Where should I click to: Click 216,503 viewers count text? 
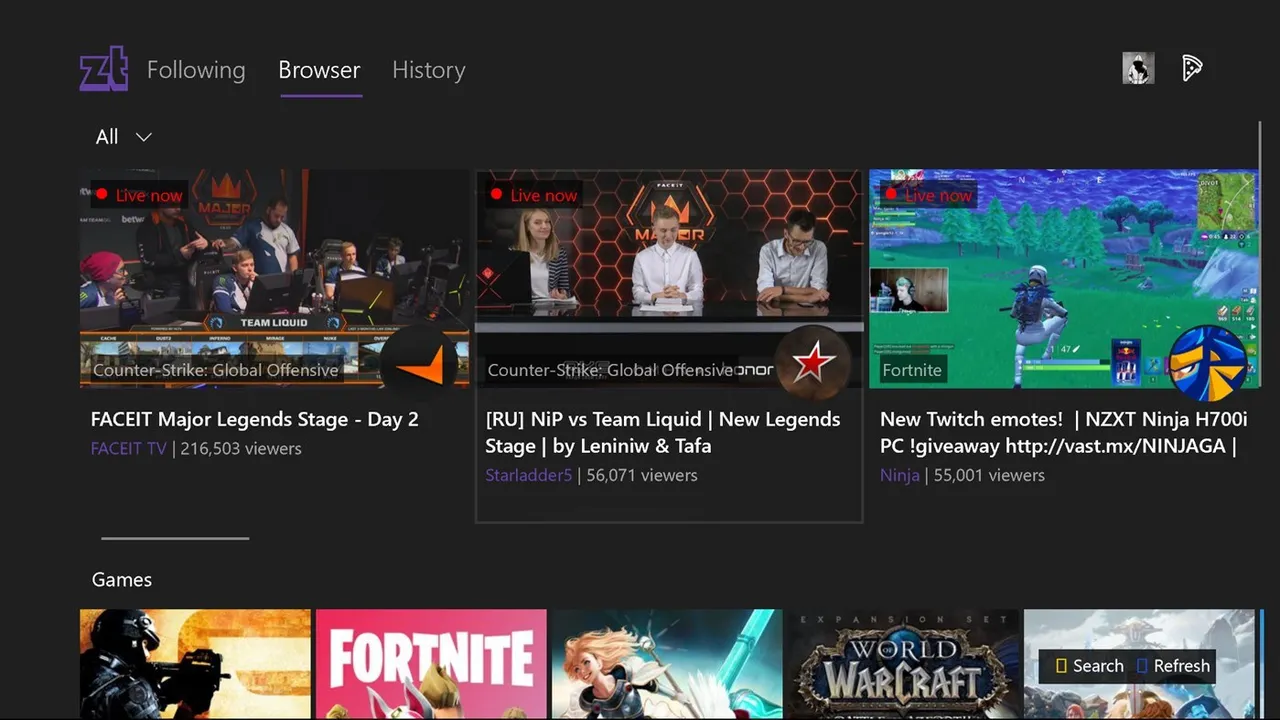pos(240,449)
